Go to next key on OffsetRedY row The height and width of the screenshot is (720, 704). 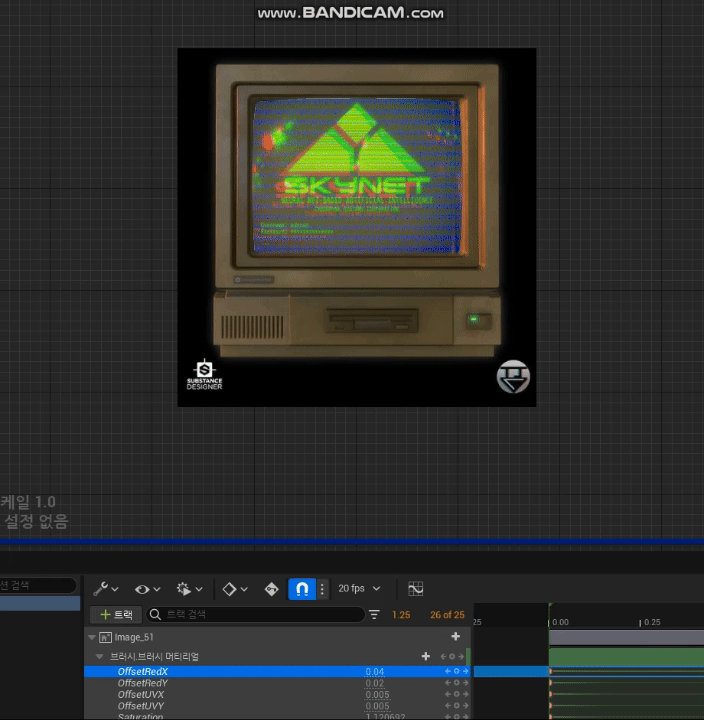pos(465,683)
